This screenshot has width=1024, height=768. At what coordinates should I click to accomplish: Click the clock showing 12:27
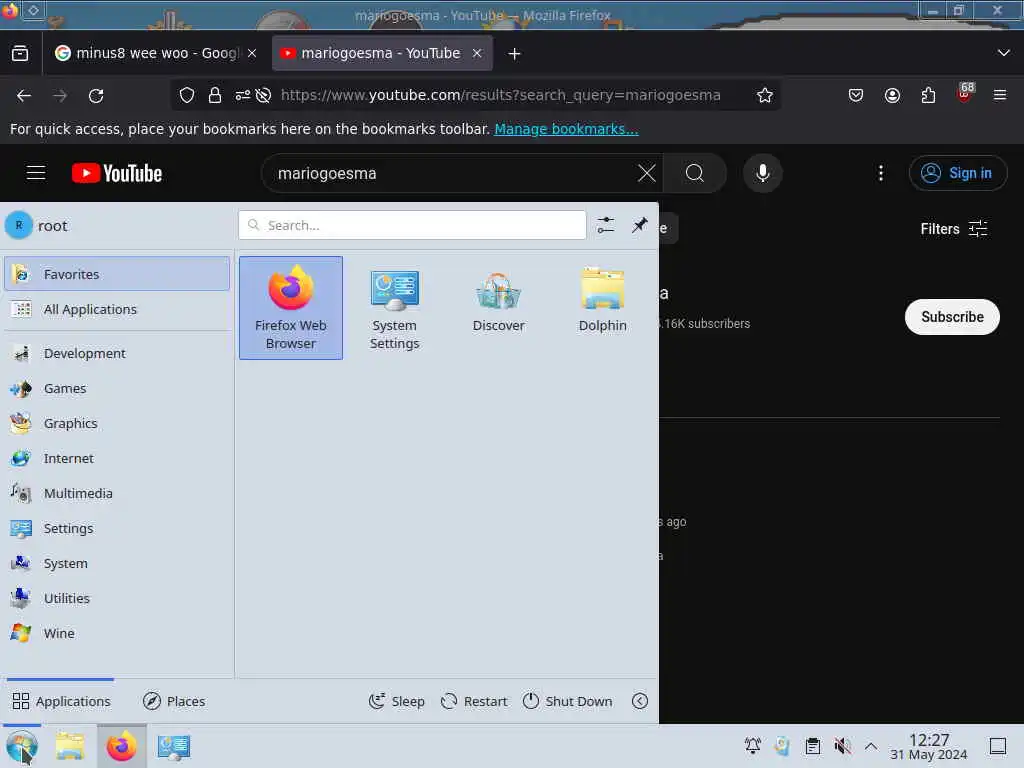(x=929, y=746)
